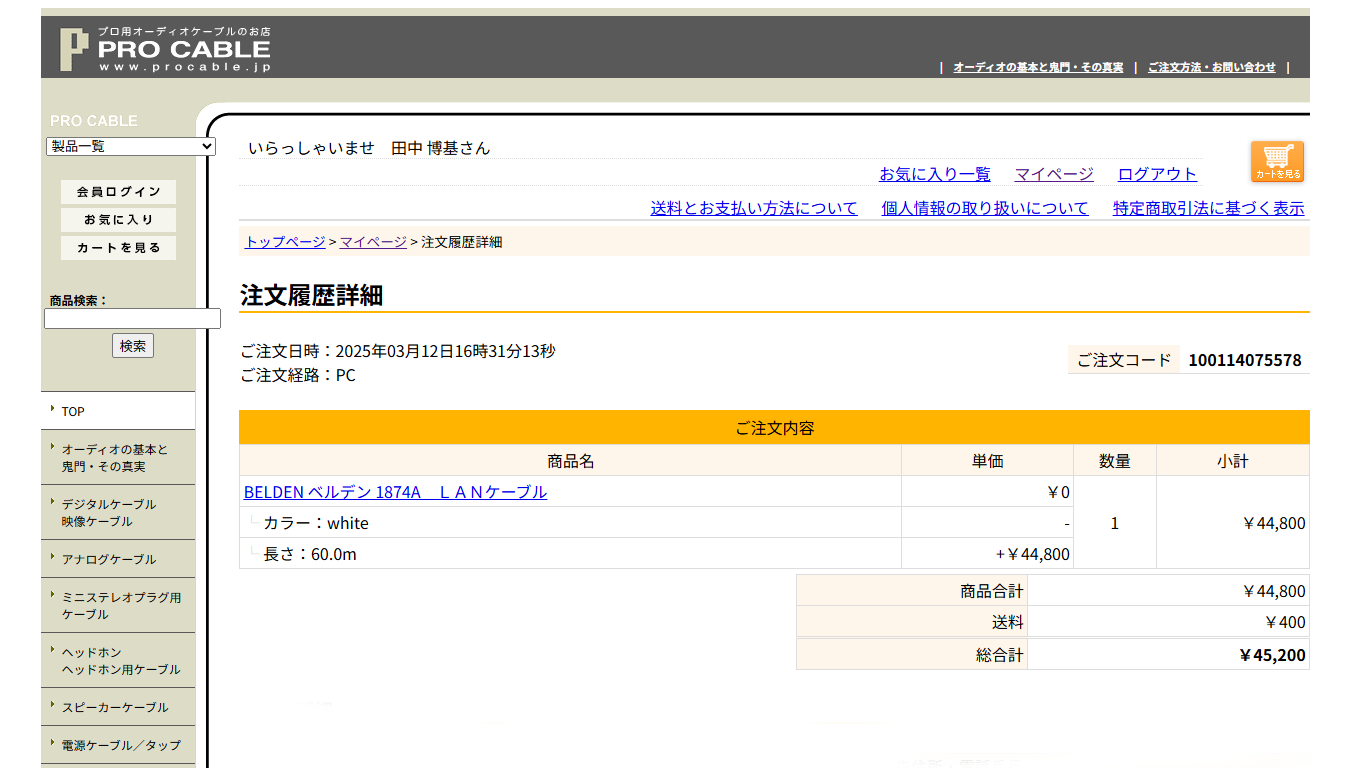
Task: Open 特定商取引法に基づく表示 link
Action: tap(1208, 208)
